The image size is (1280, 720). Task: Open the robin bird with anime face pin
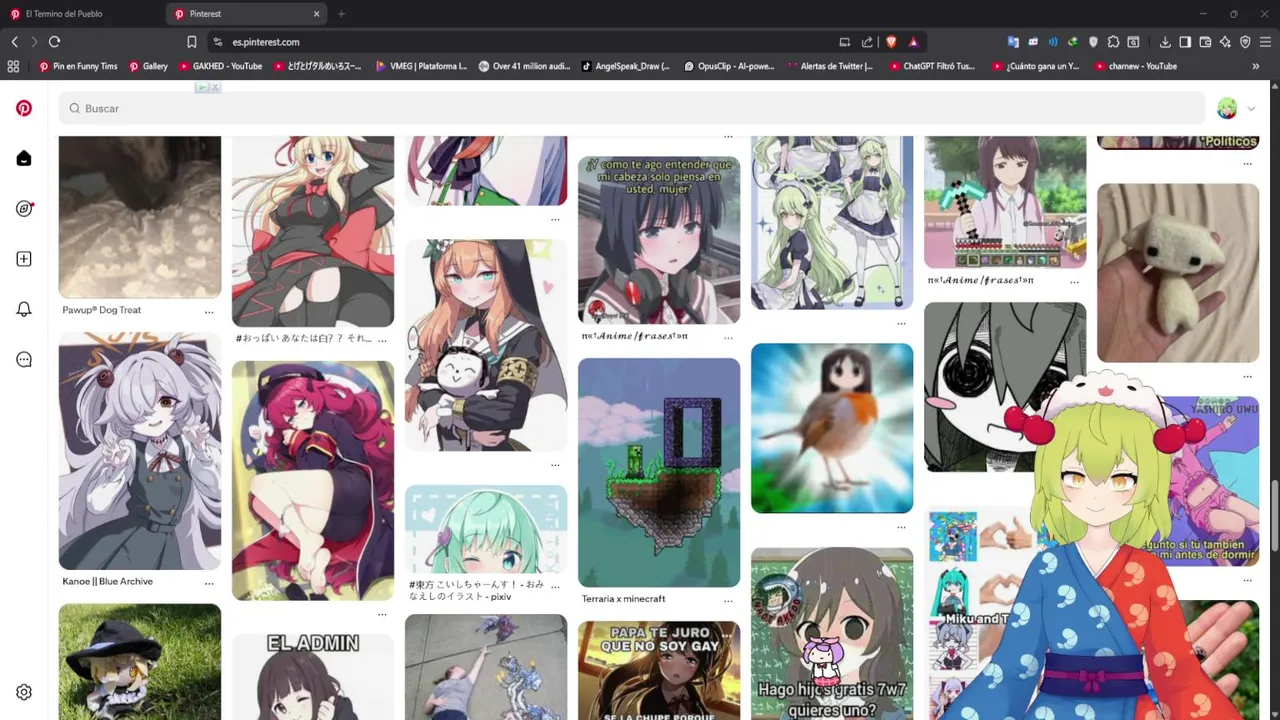tap(832, 428)
